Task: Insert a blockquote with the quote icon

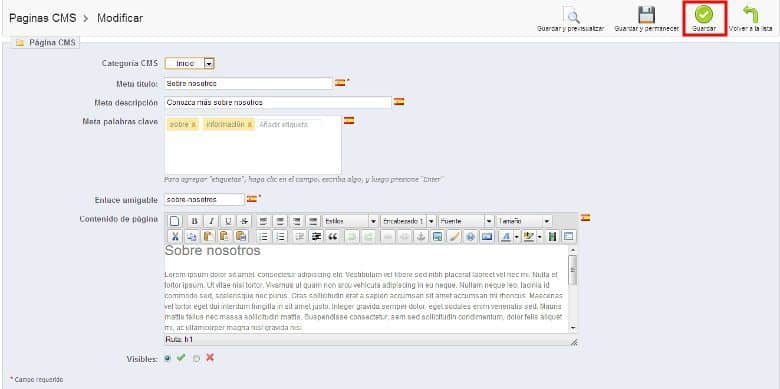Action: coord(333,237)
